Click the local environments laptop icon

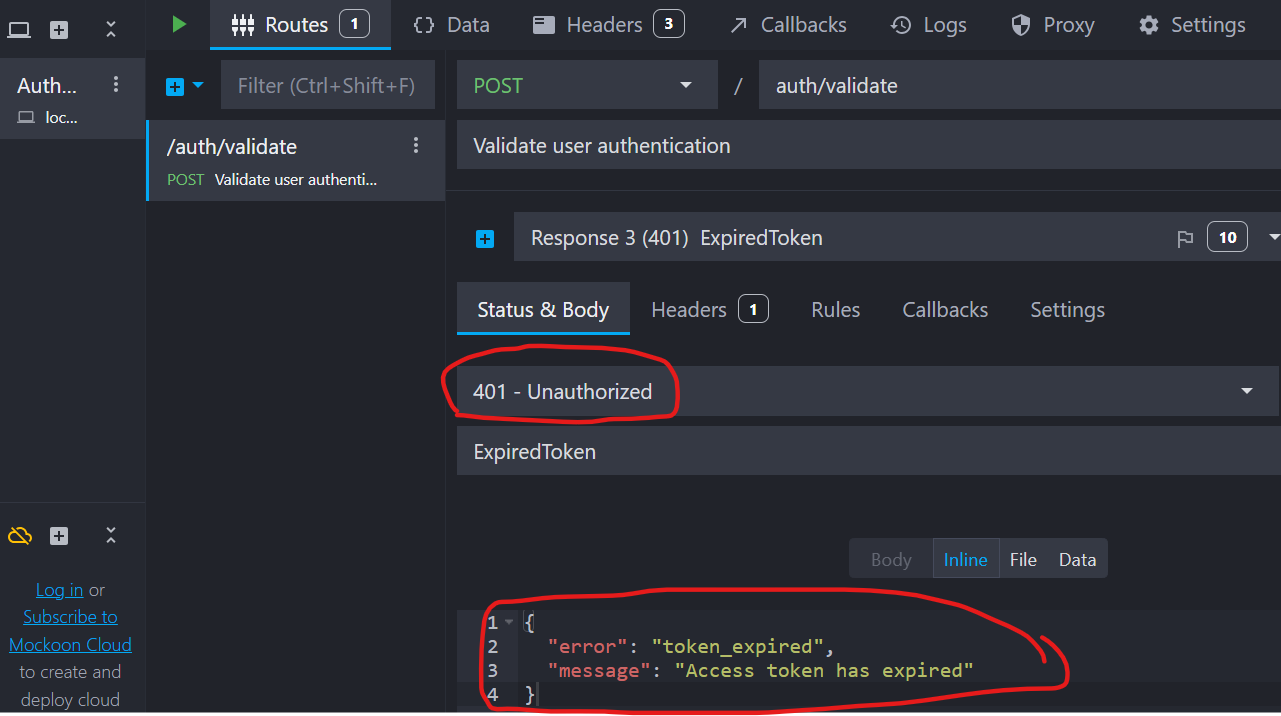tap(19, 30)
